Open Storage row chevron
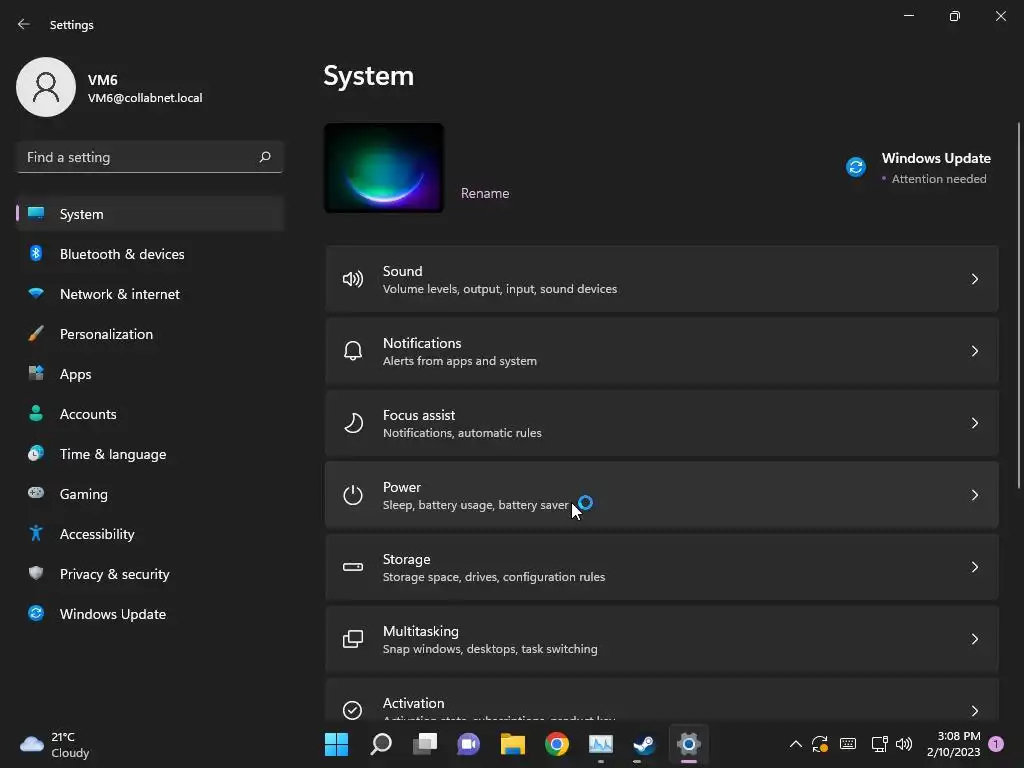1024x768 pixels. 974,567
